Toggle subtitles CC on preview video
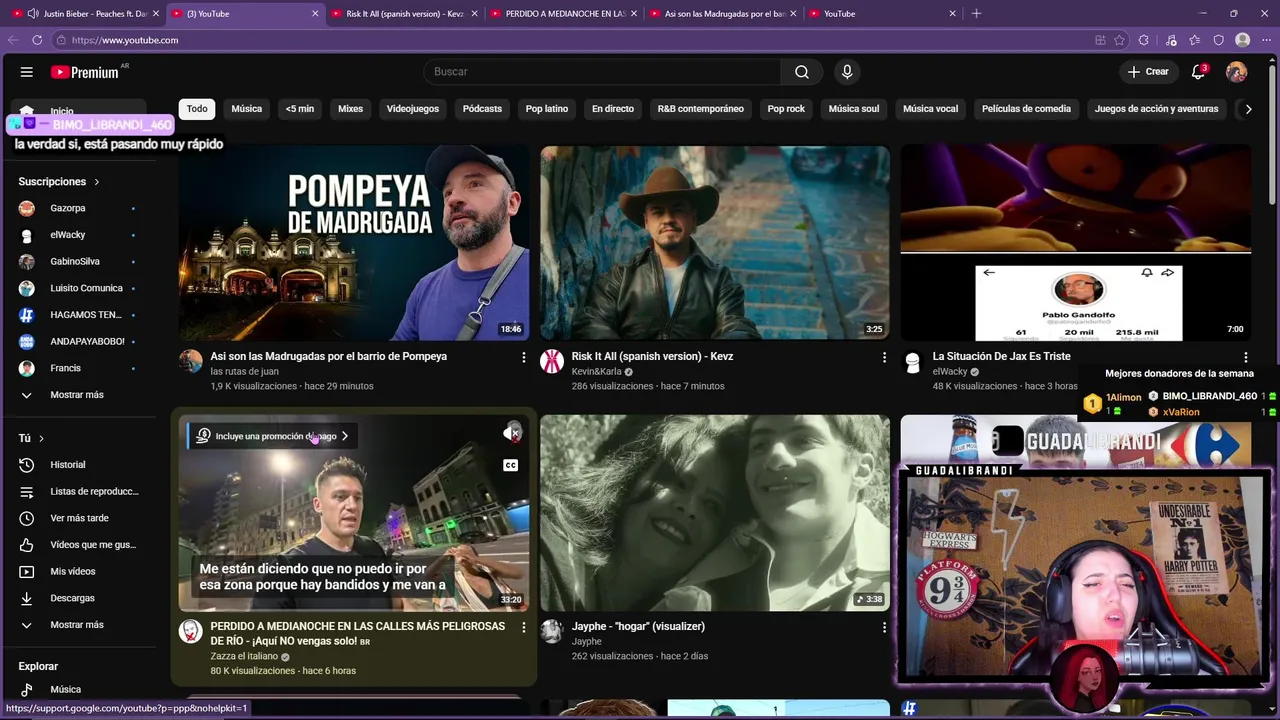This screenshot has width=1280, height=720. coord(511,465)
